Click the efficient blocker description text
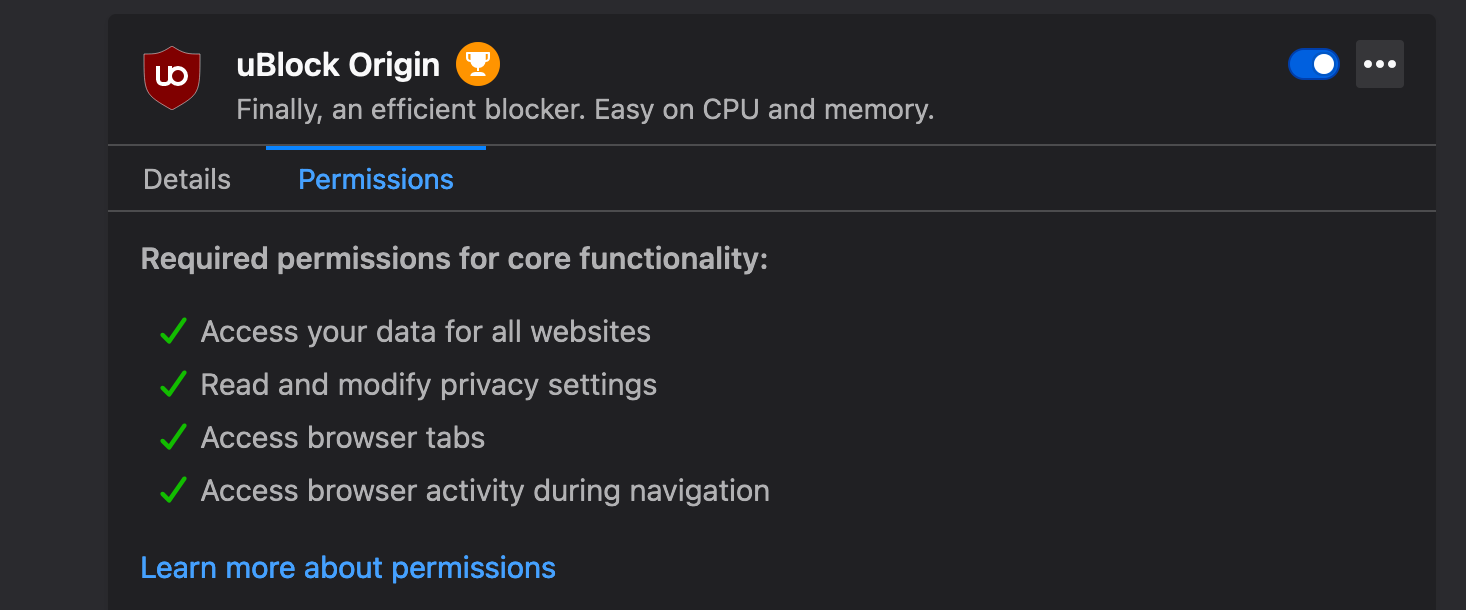The image size is (1466, 610). click(x=585, y=109)
